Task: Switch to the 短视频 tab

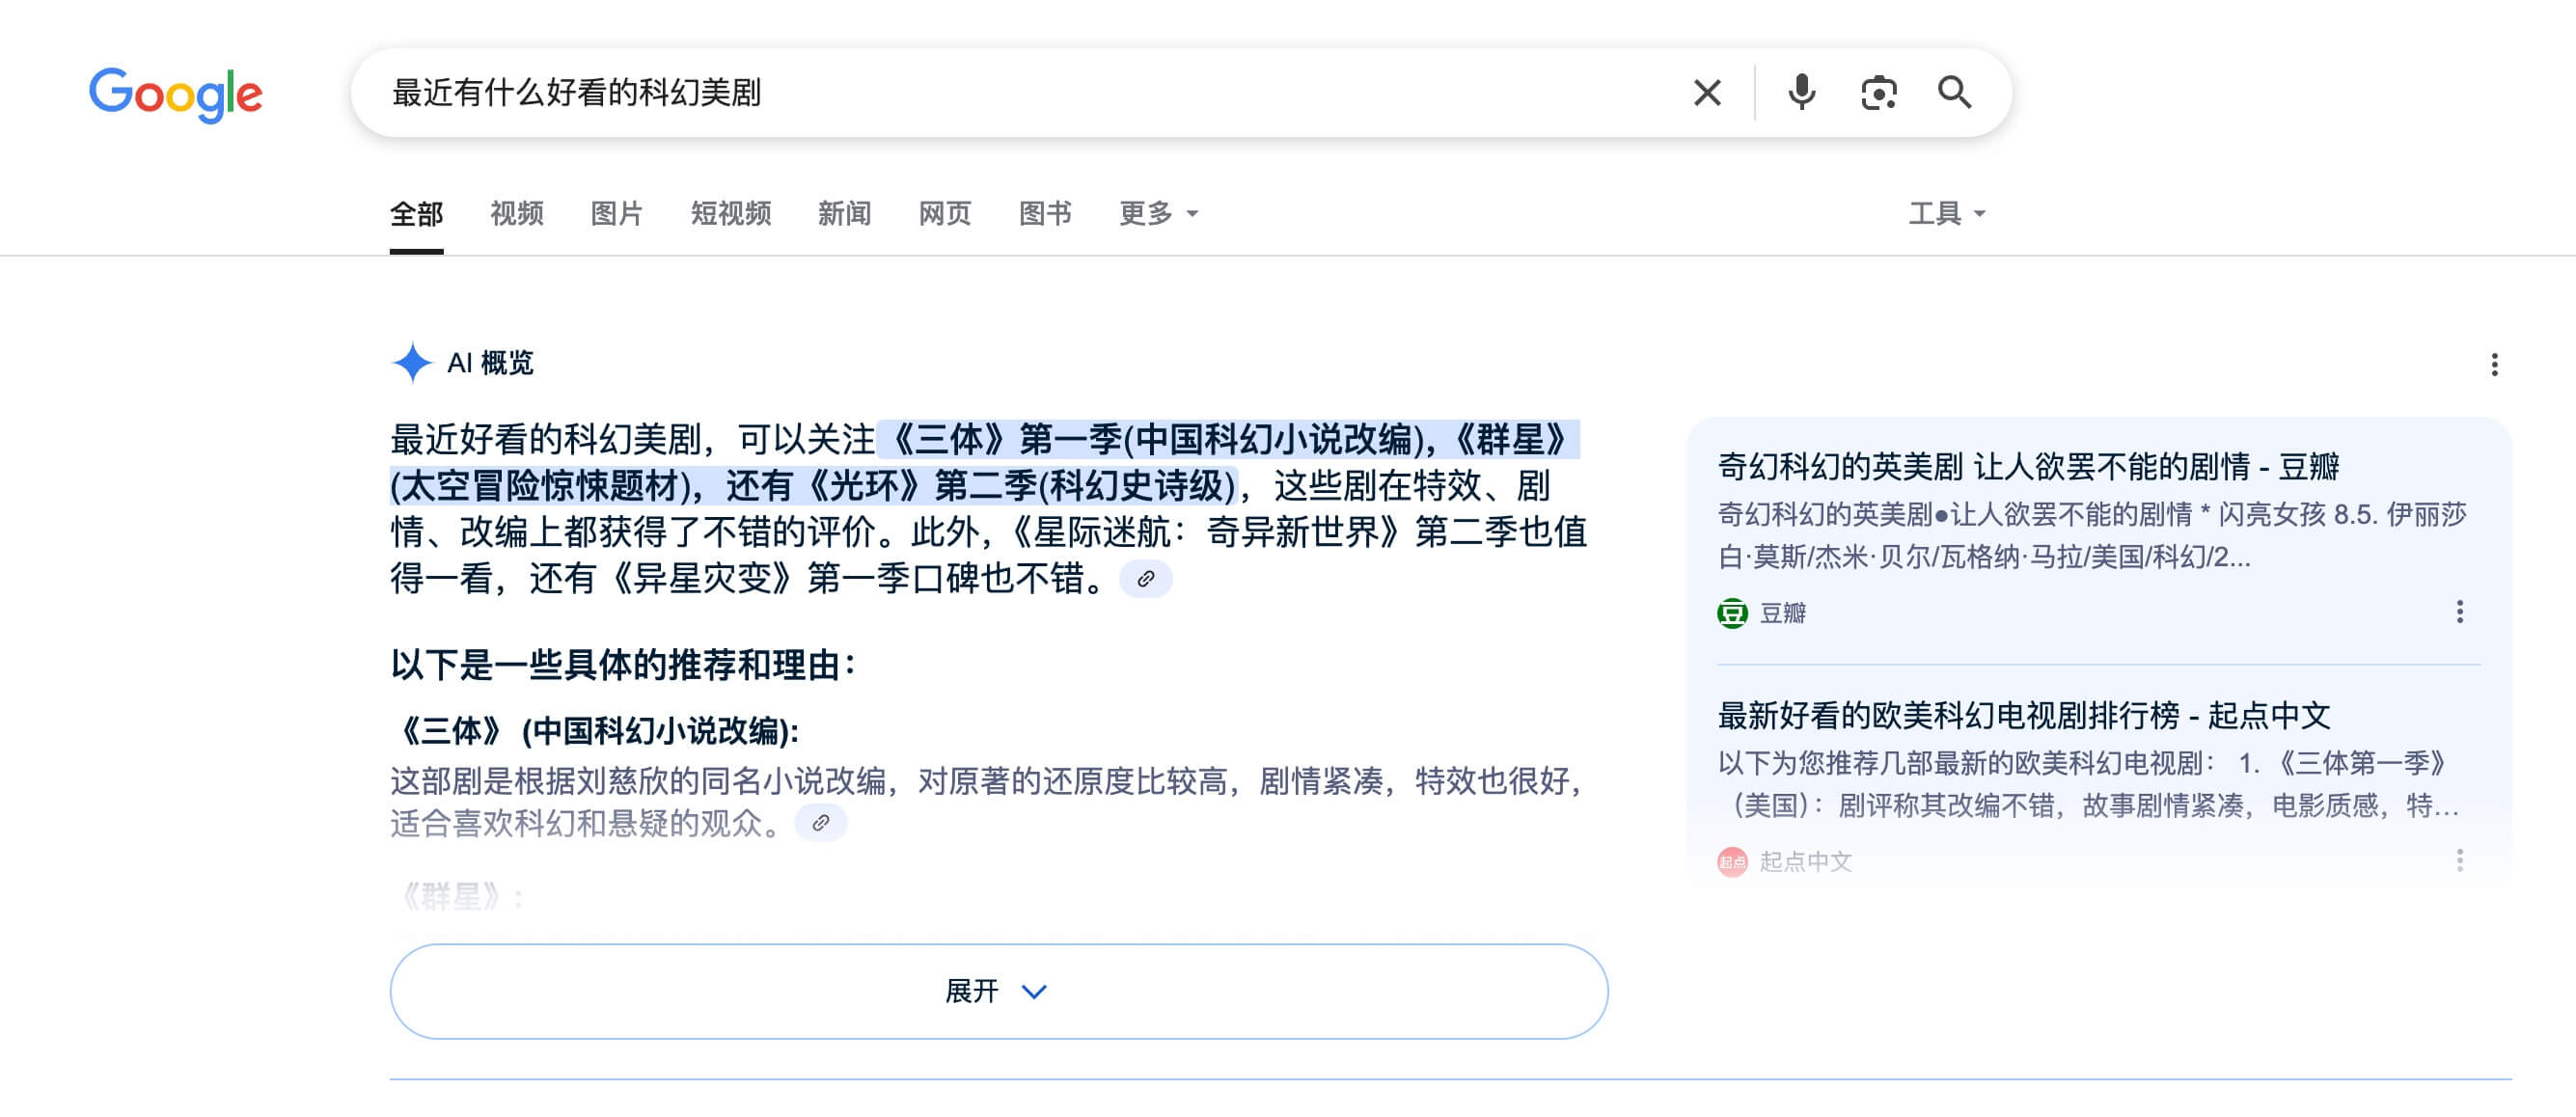Action: point(731,214)
